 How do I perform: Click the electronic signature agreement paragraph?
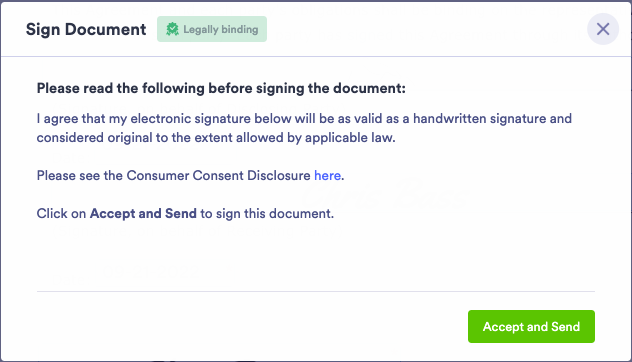coord(304,128)
